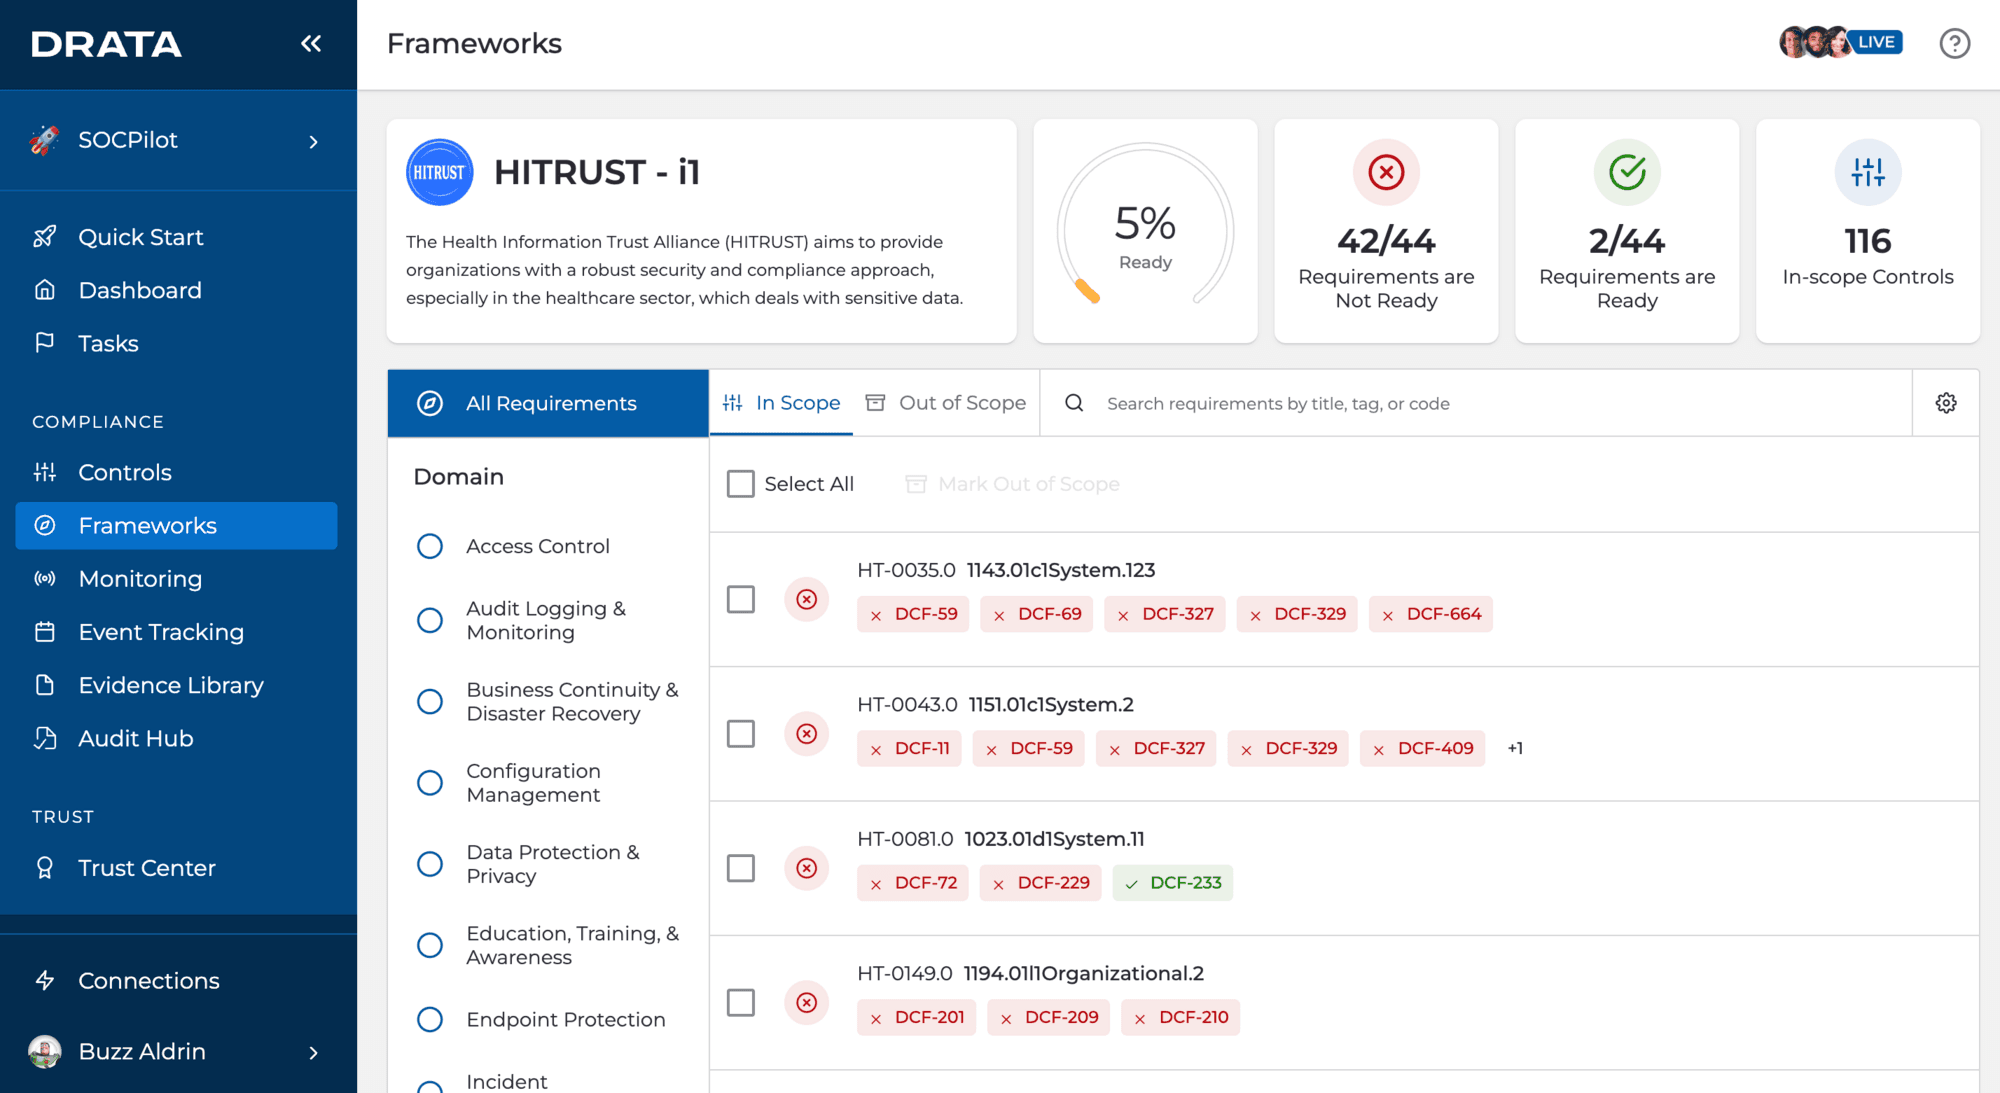Open requirement 1194.01l1Organizational.2
The width and height of the screenshot is (2000, 1093).
[1083, 973]
